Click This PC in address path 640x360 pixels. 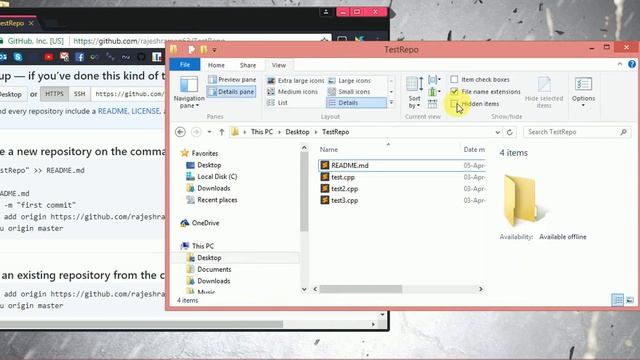[262, 132]
